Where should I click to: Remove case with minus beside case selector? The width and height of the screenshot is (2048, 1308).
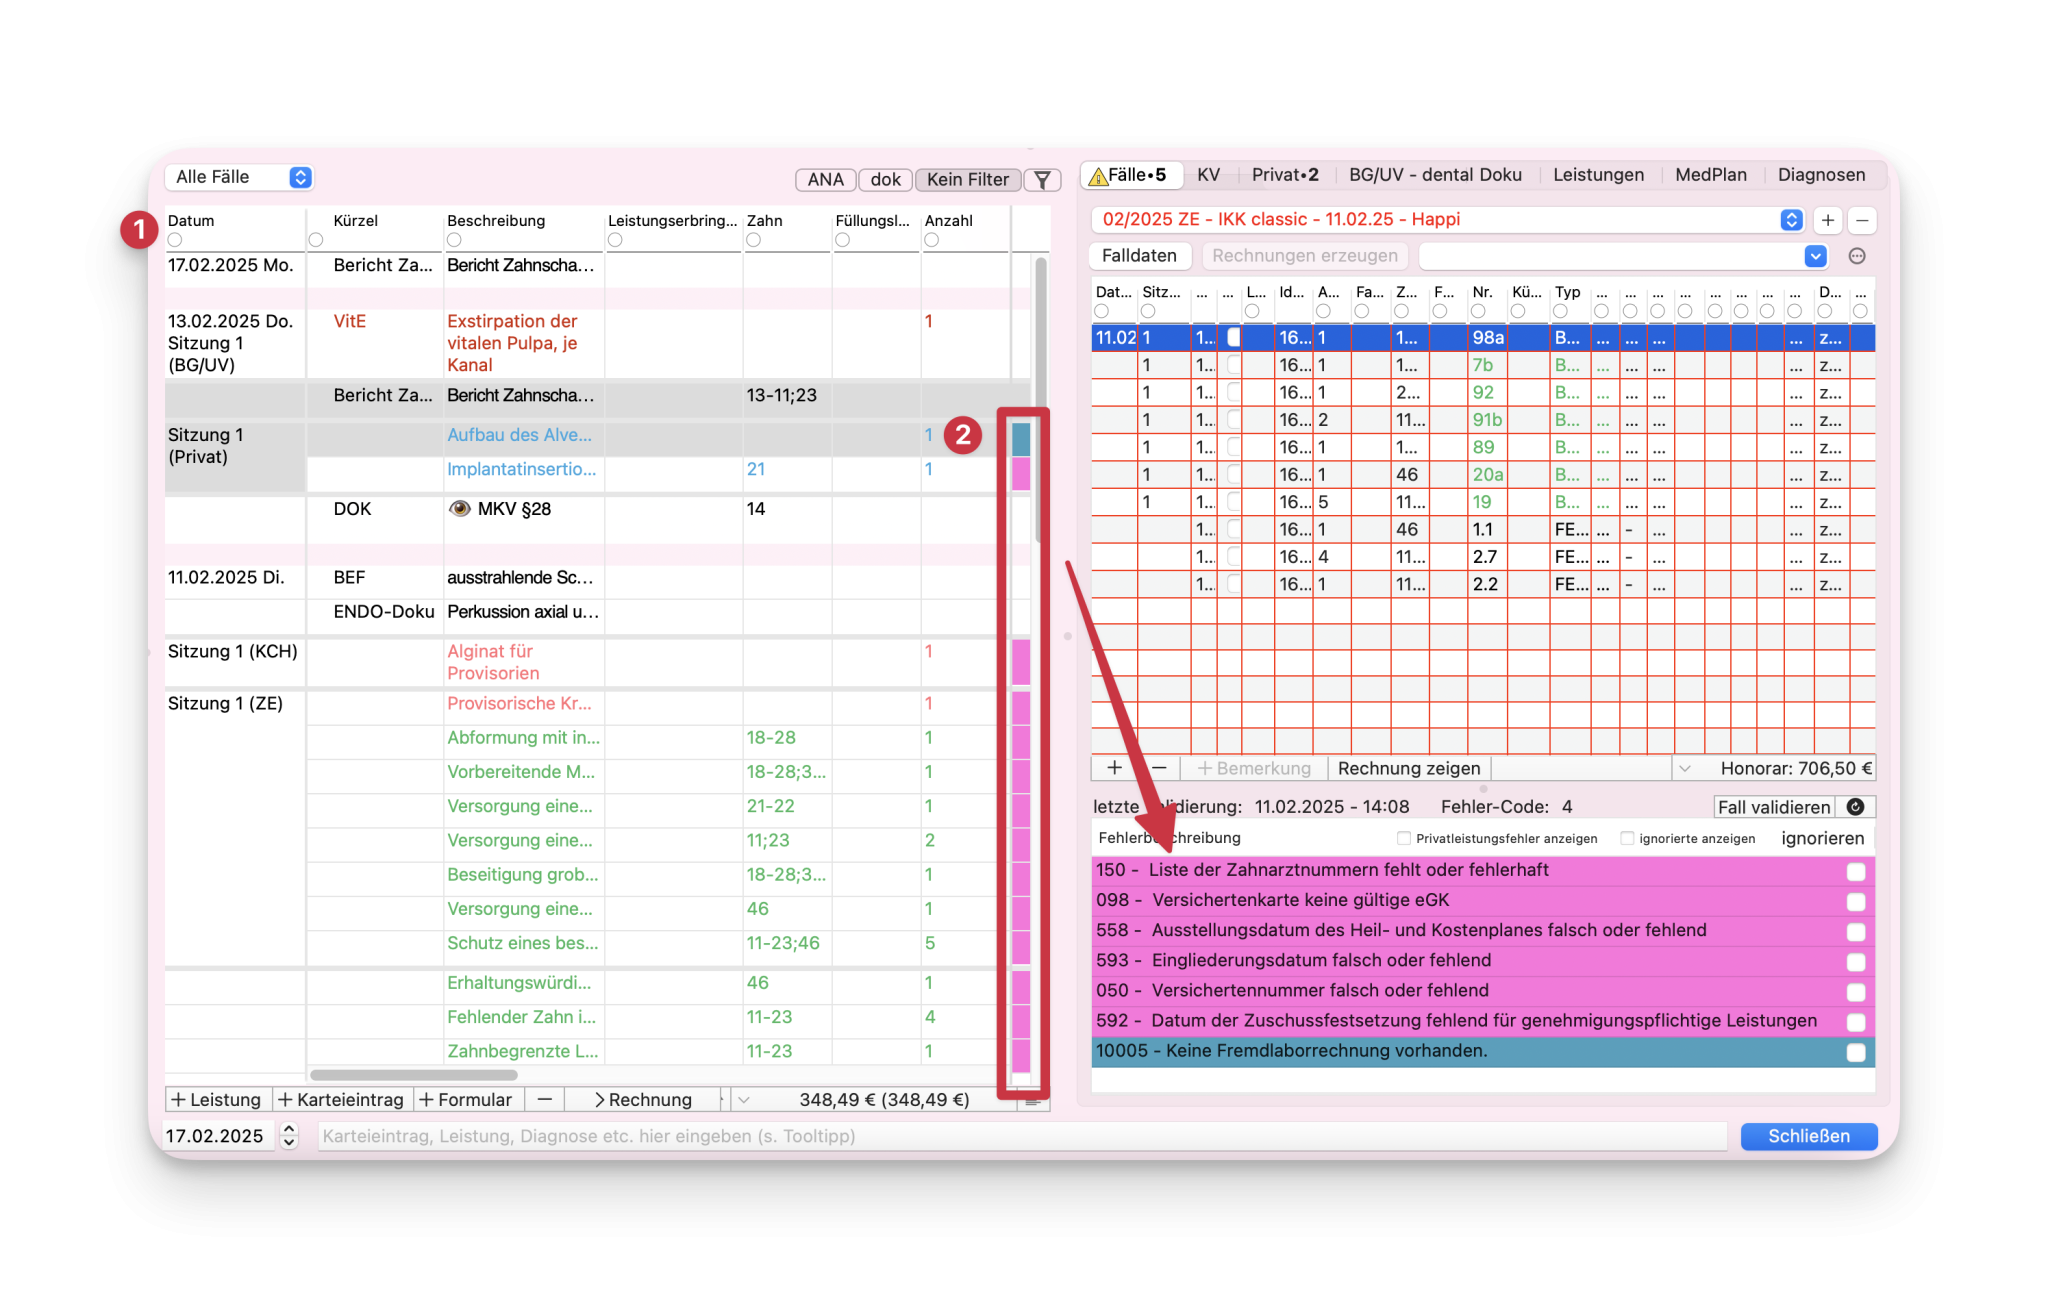[x=1862, y=220]
